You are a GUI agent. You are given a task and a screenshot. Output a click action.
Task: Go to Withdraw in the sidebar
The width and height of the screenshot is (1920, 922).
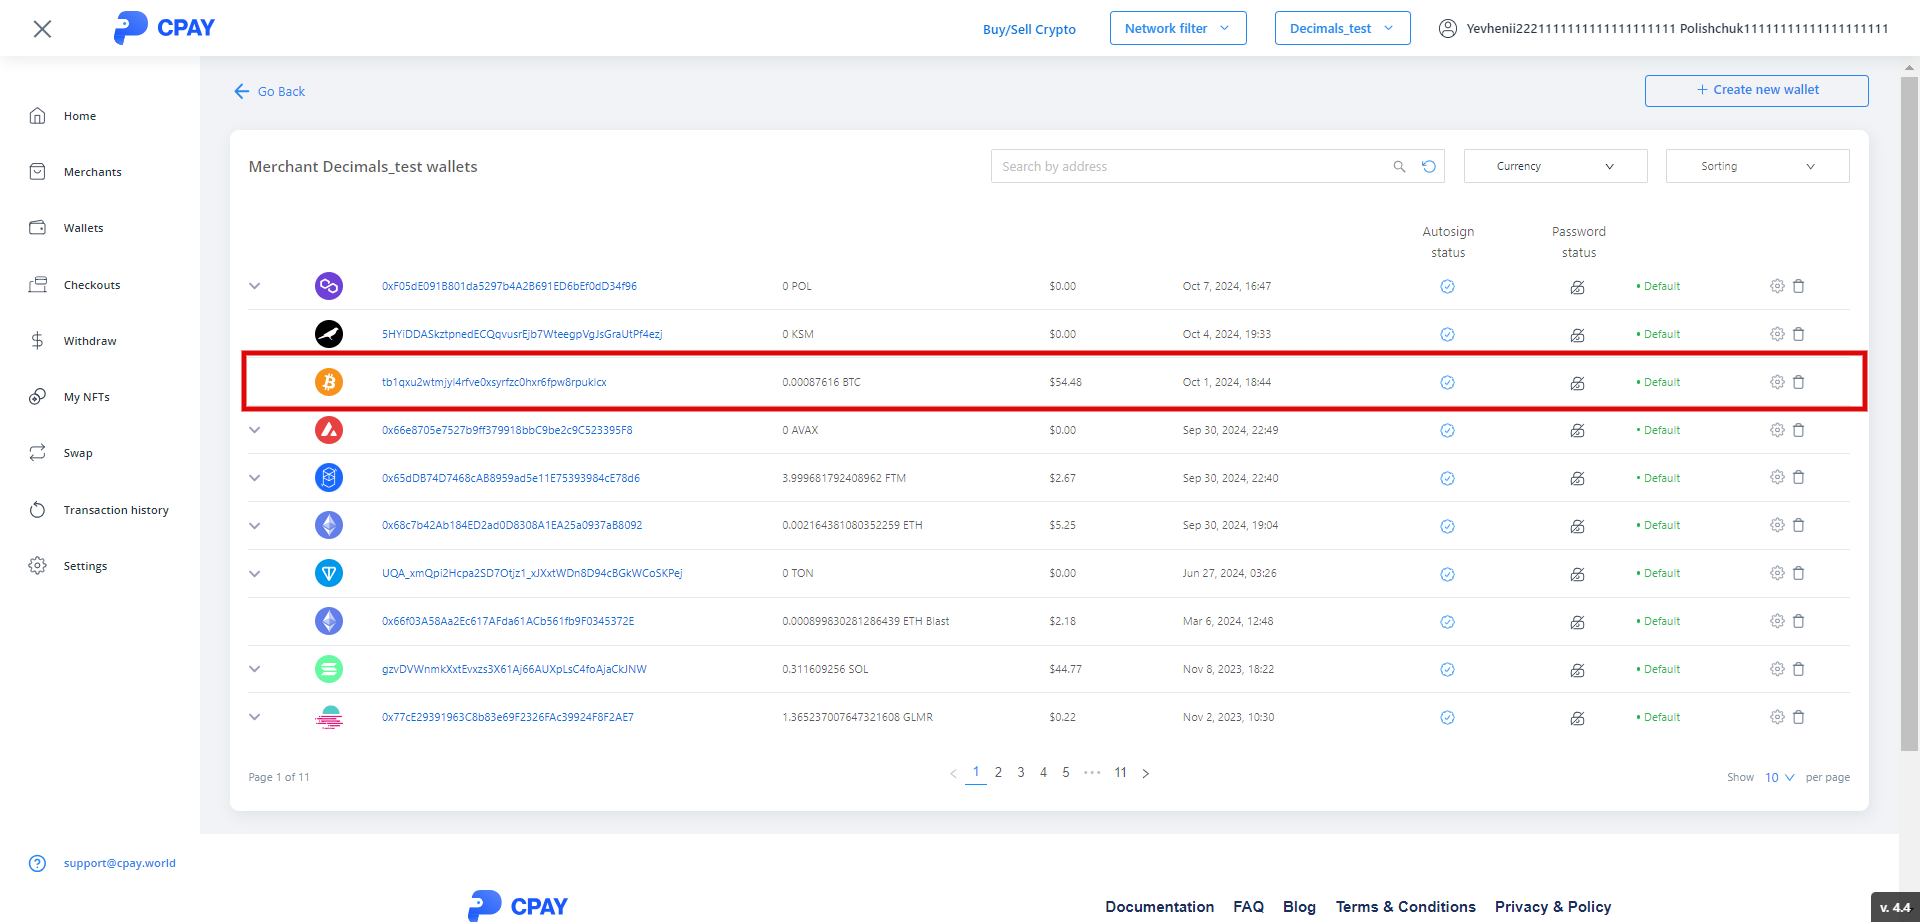tap(90, 341)
